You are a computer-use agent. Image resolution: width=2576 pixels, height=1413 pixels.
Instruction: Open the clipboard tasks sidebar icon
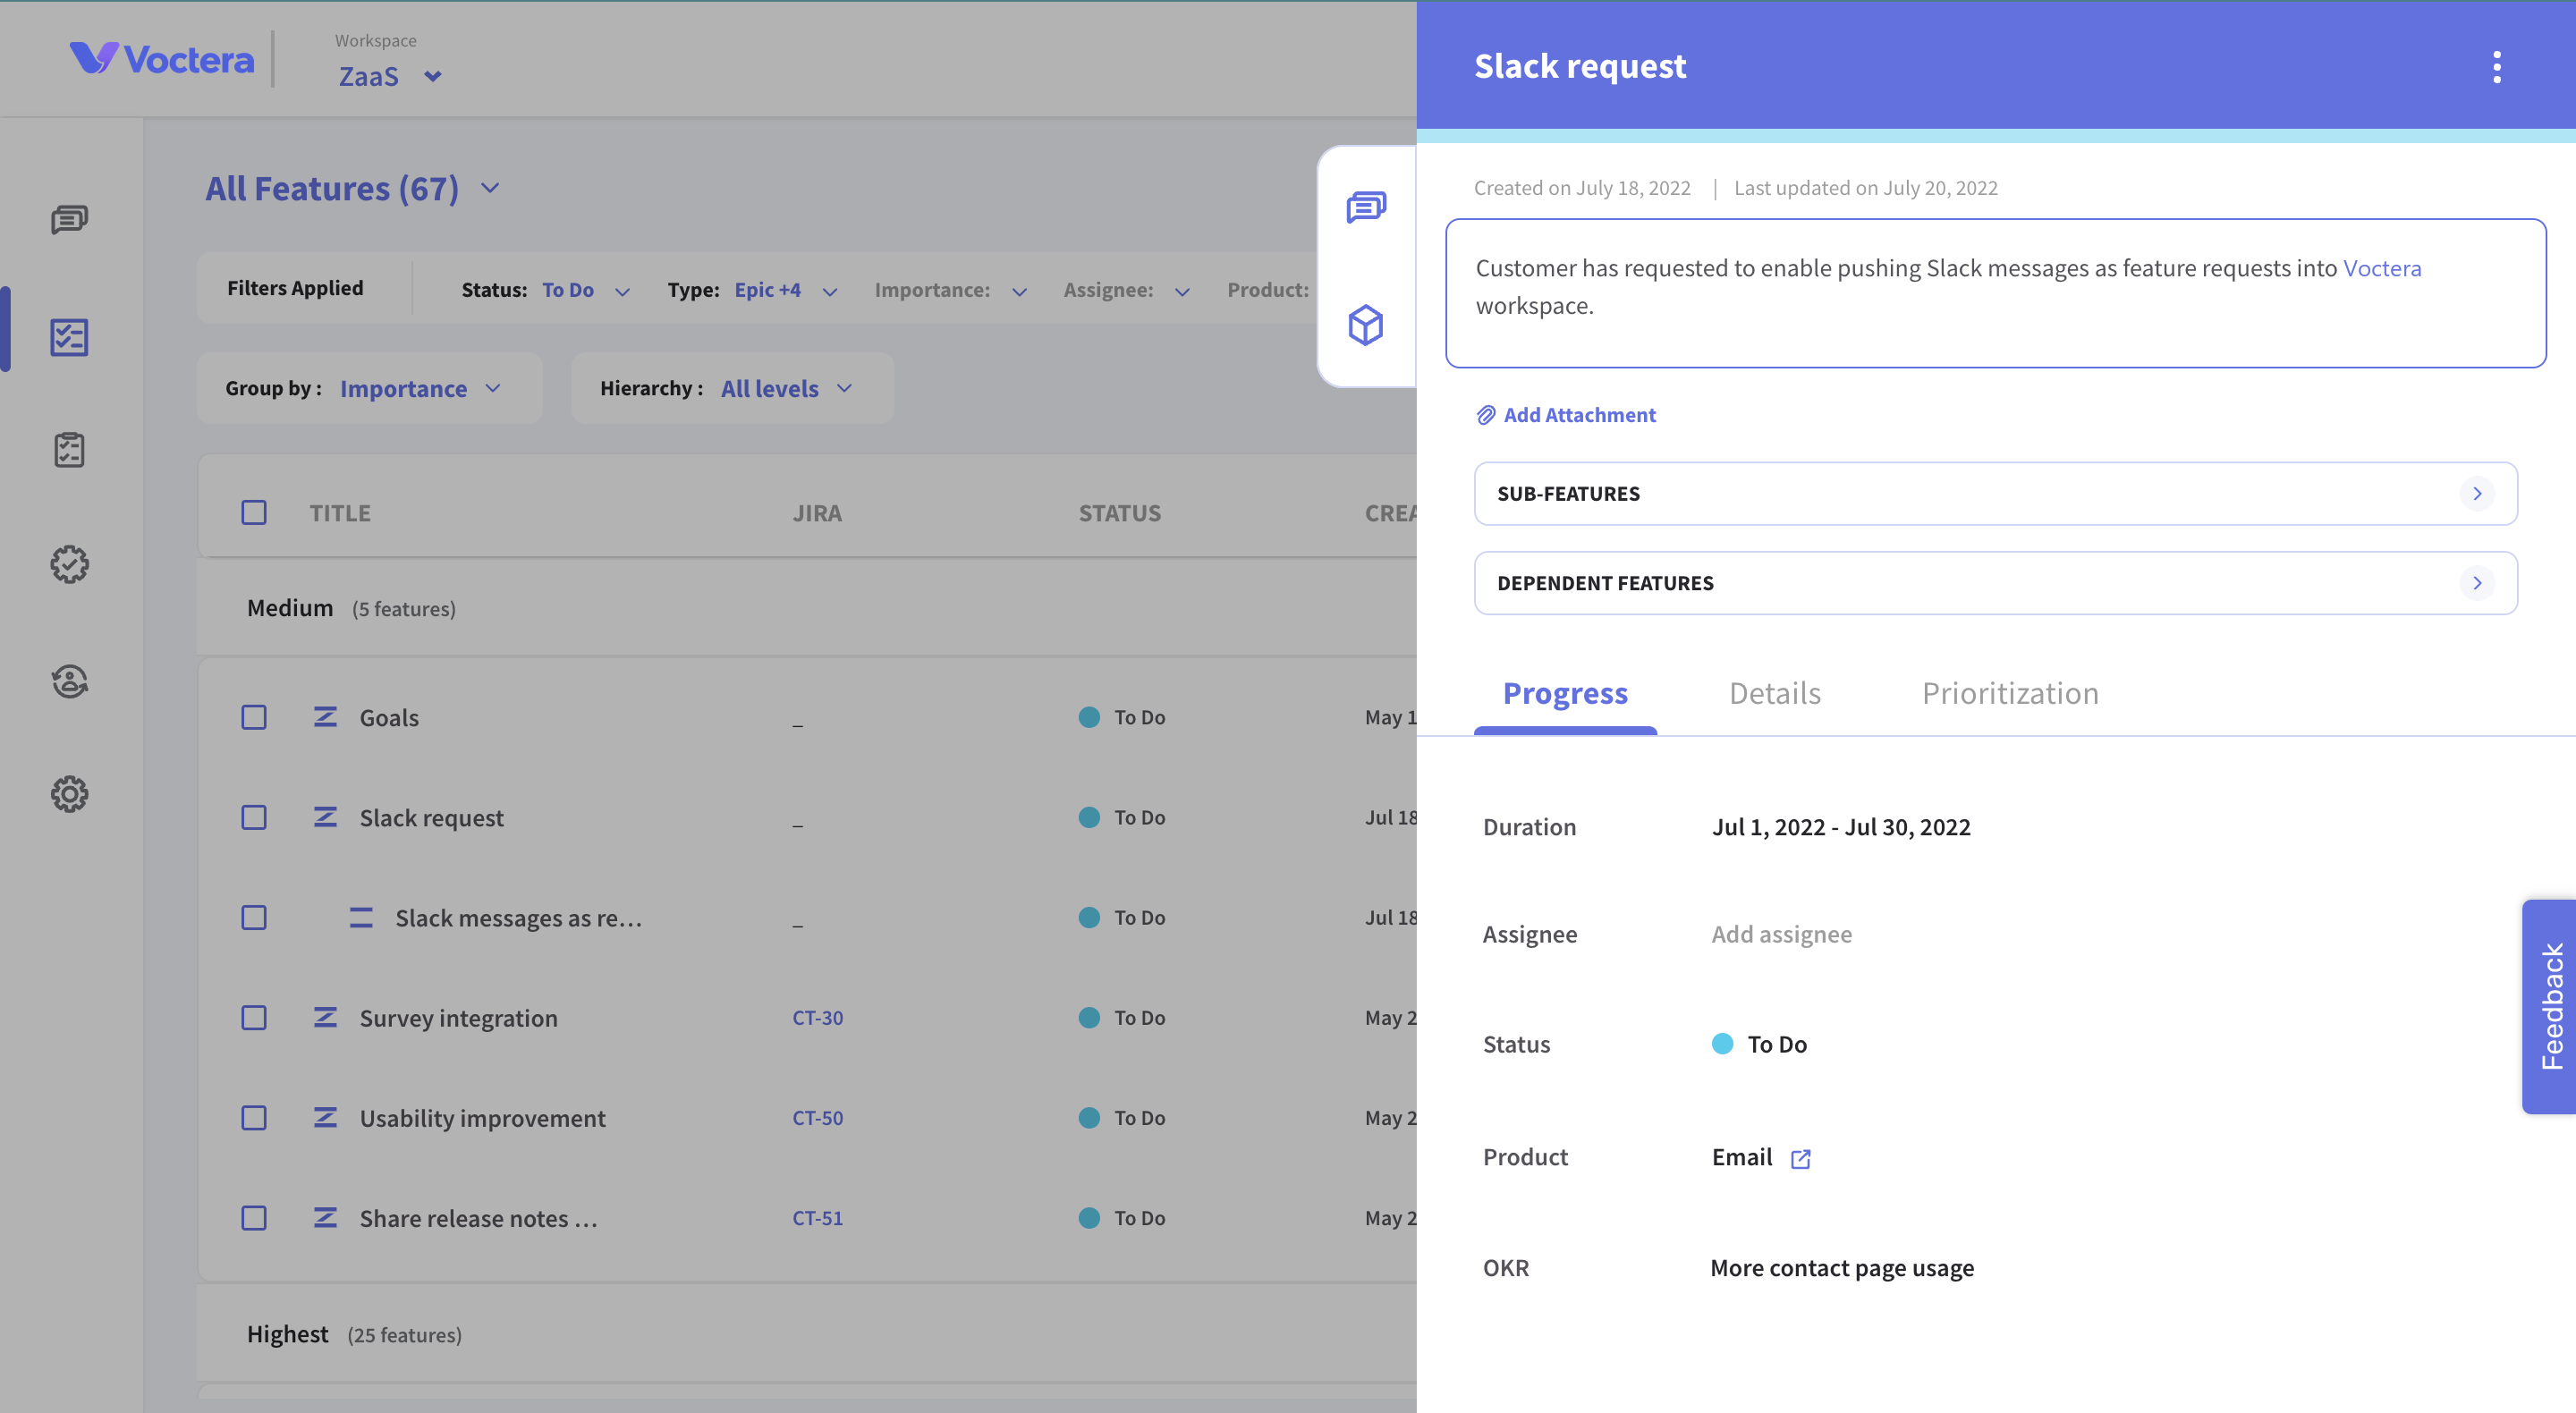click(69, 450)
